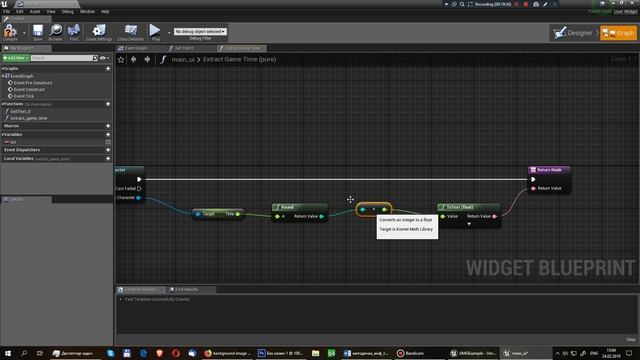This screenshot has height=360, width=640.
Task: Expand the Compile options dropdown arrow
Action: pyautogui.click(x=24, y=33)
